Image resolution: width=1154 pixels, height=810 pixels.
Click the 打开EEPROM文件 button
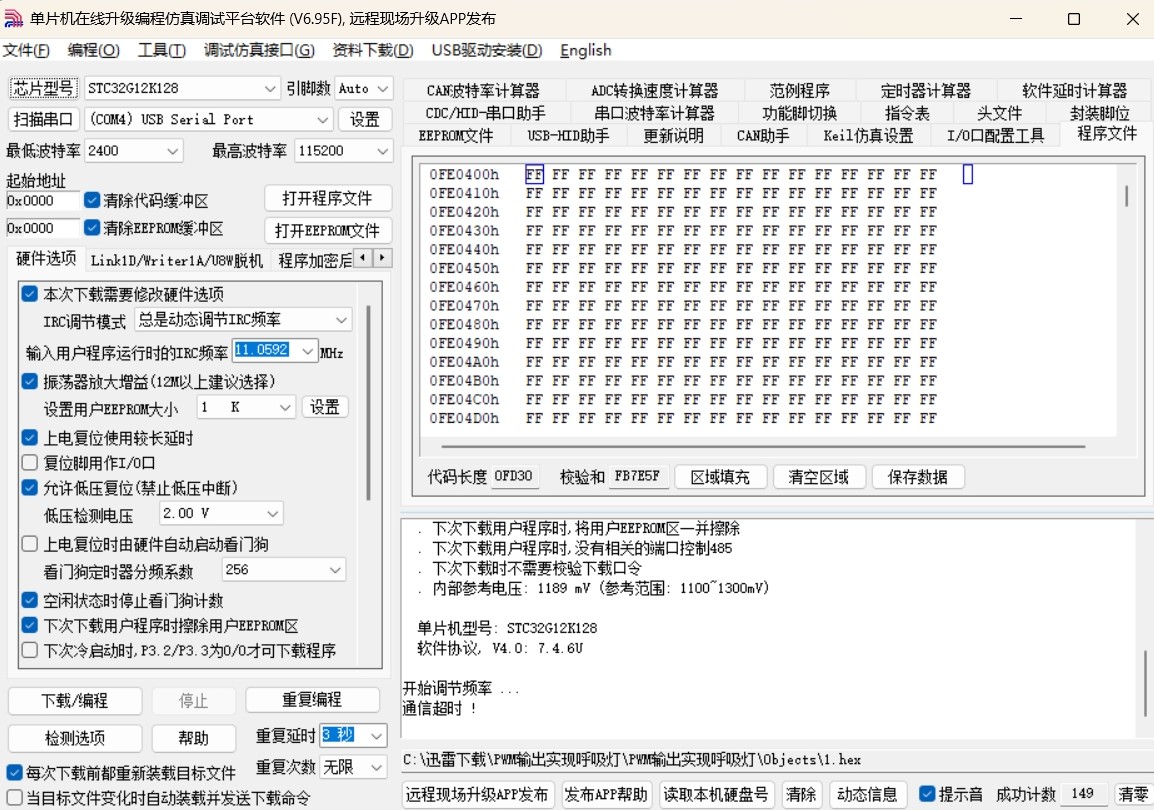tap(328, 230)
